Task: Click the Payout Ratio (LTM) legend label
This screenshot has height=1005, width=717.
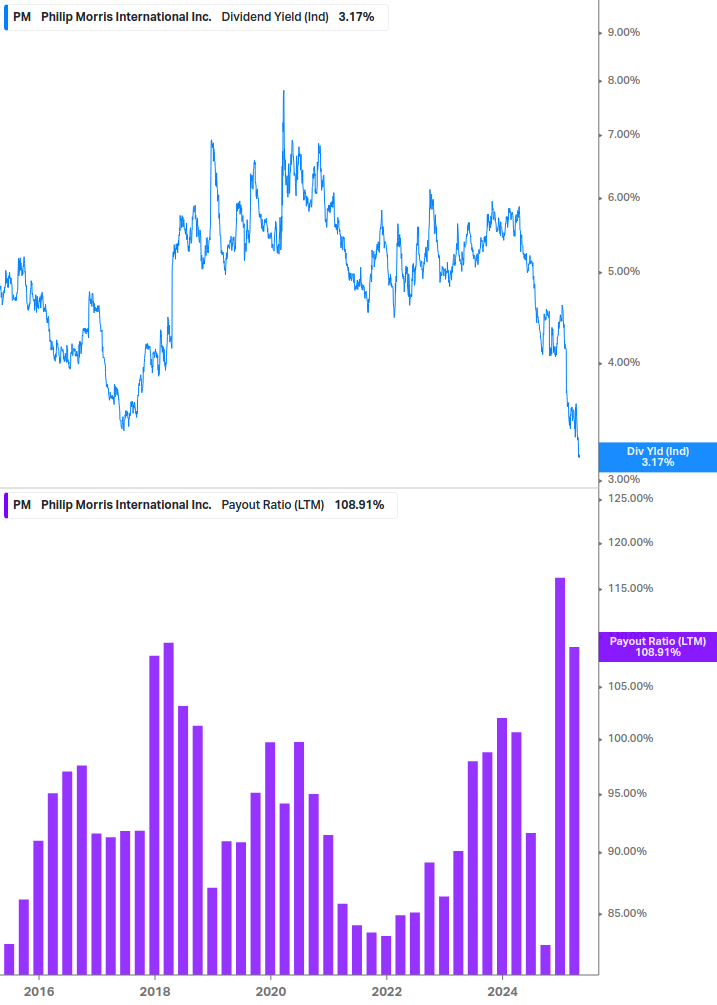Action: tap(273, 505)
